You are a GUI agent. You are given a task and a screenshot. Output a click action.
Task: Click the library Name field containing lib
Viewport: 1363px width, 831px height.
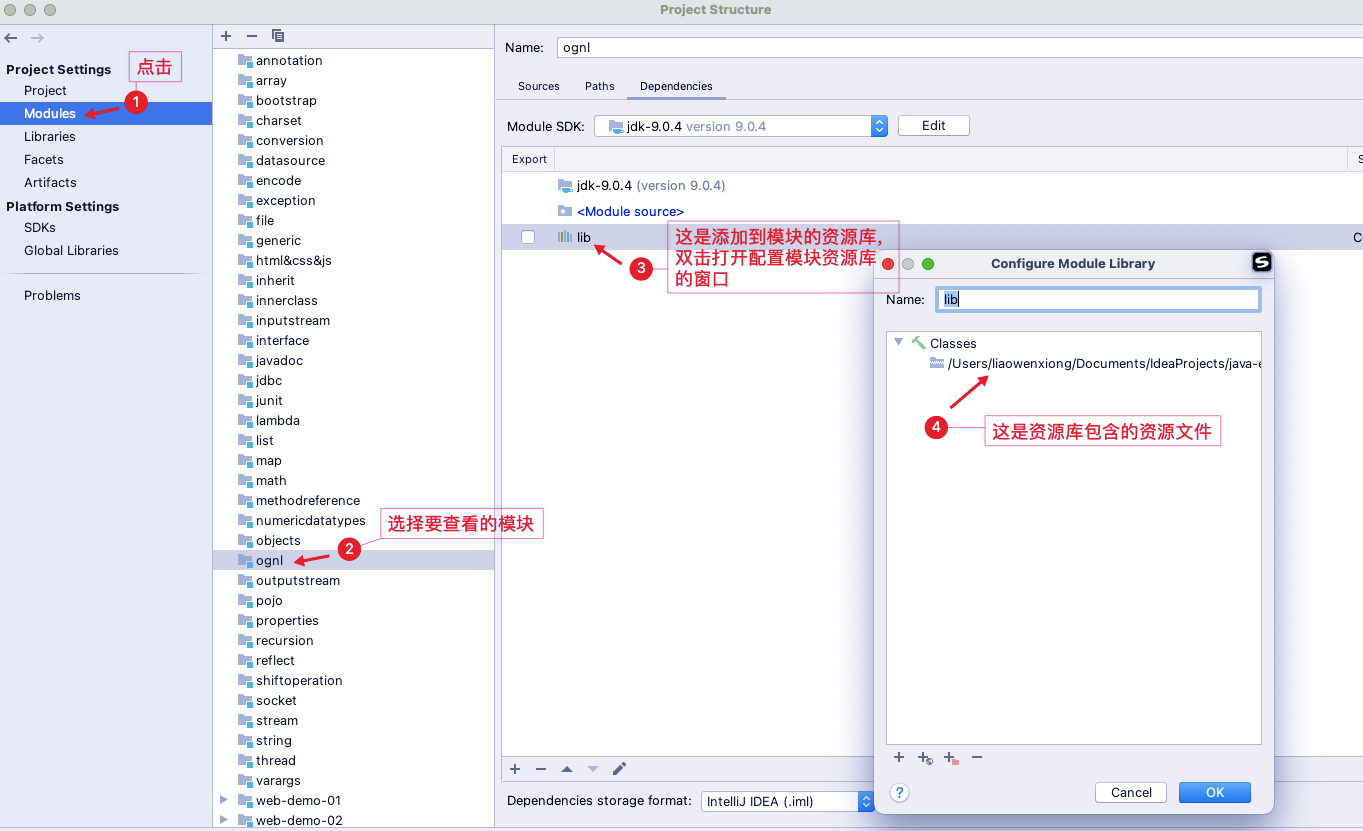(1098, 299)
